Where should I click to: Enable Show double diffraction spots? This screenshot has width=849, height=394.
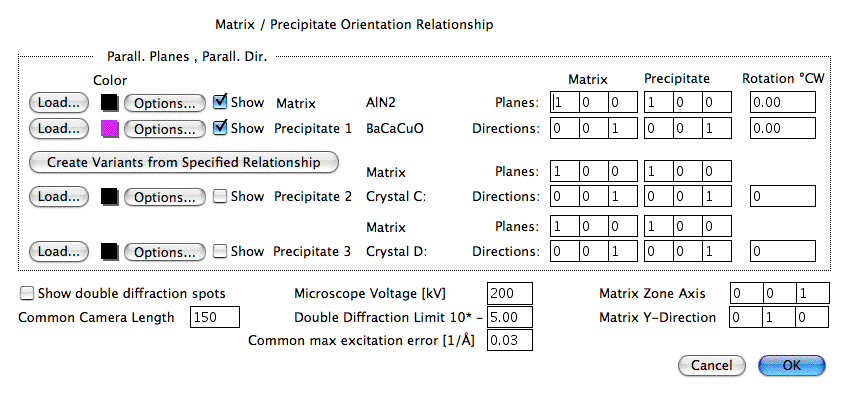pyautogui.click(x=27, y=294)
